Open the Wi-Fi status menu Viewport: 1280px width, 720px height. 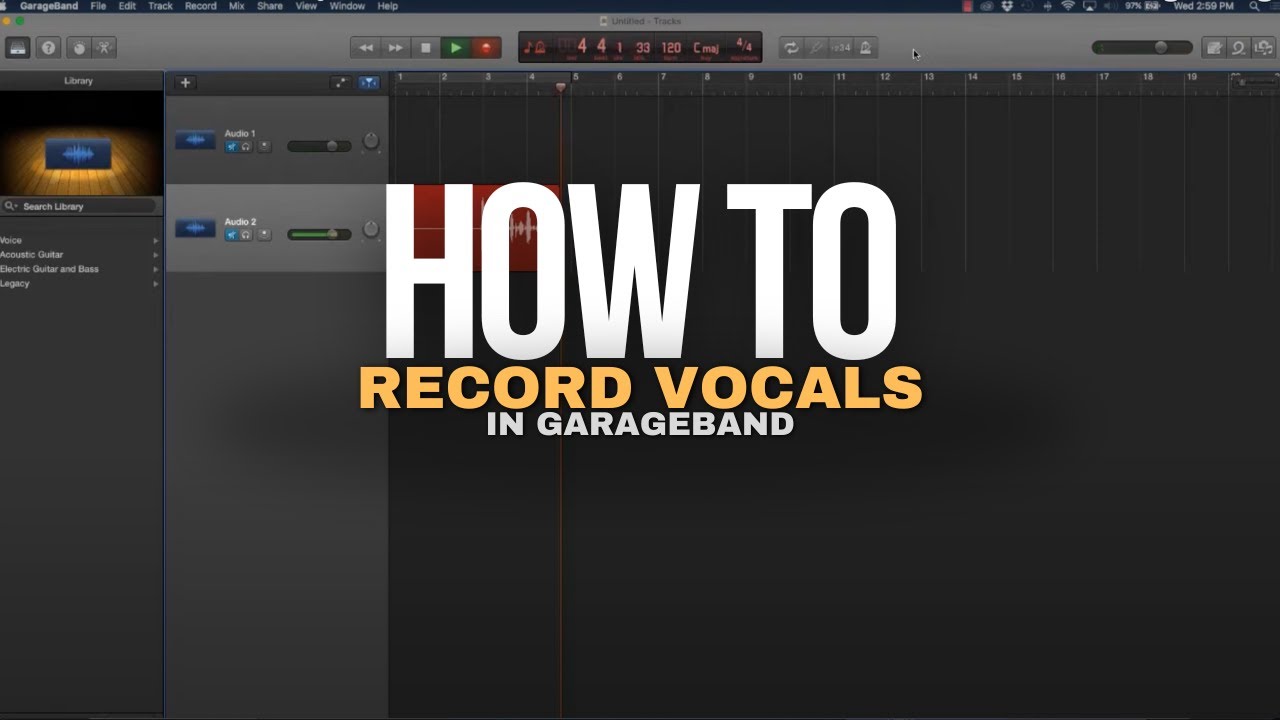(x=1068, y=6)
